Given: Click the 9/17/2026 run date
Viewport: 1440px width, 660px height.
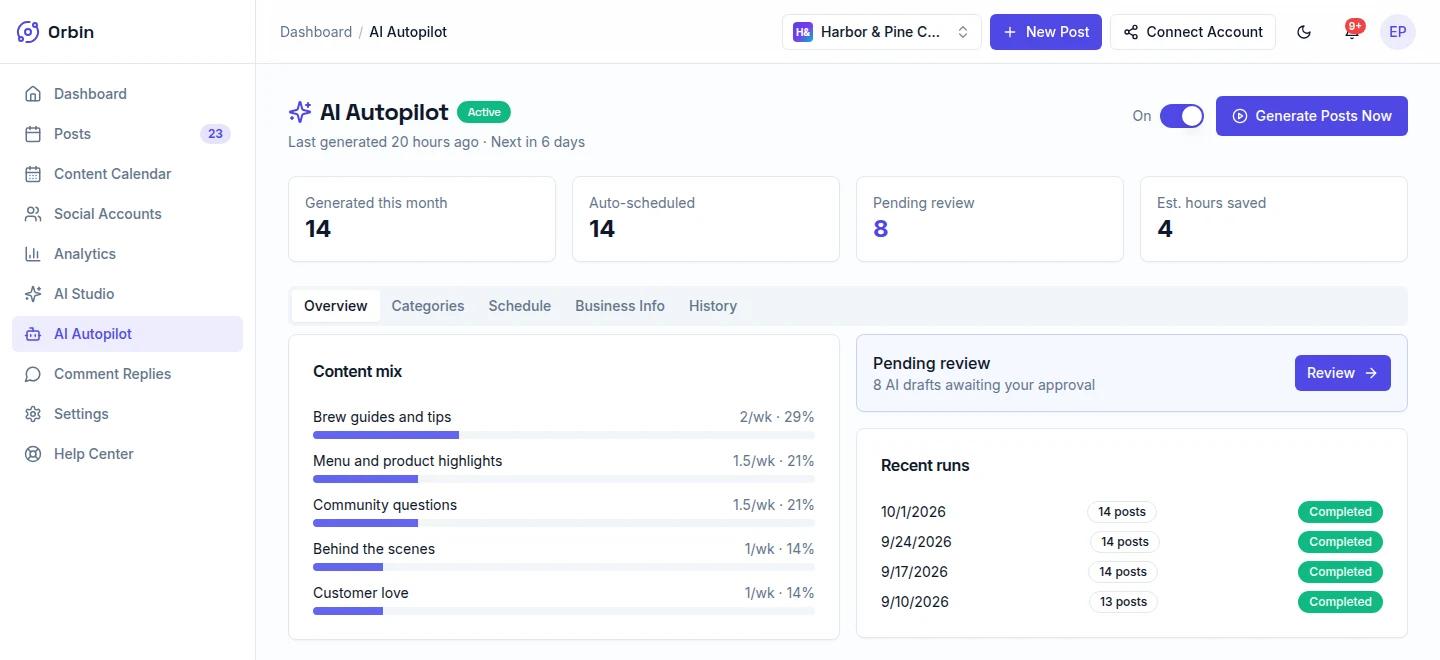Looking at the screenshot, I should pos(914,572).
